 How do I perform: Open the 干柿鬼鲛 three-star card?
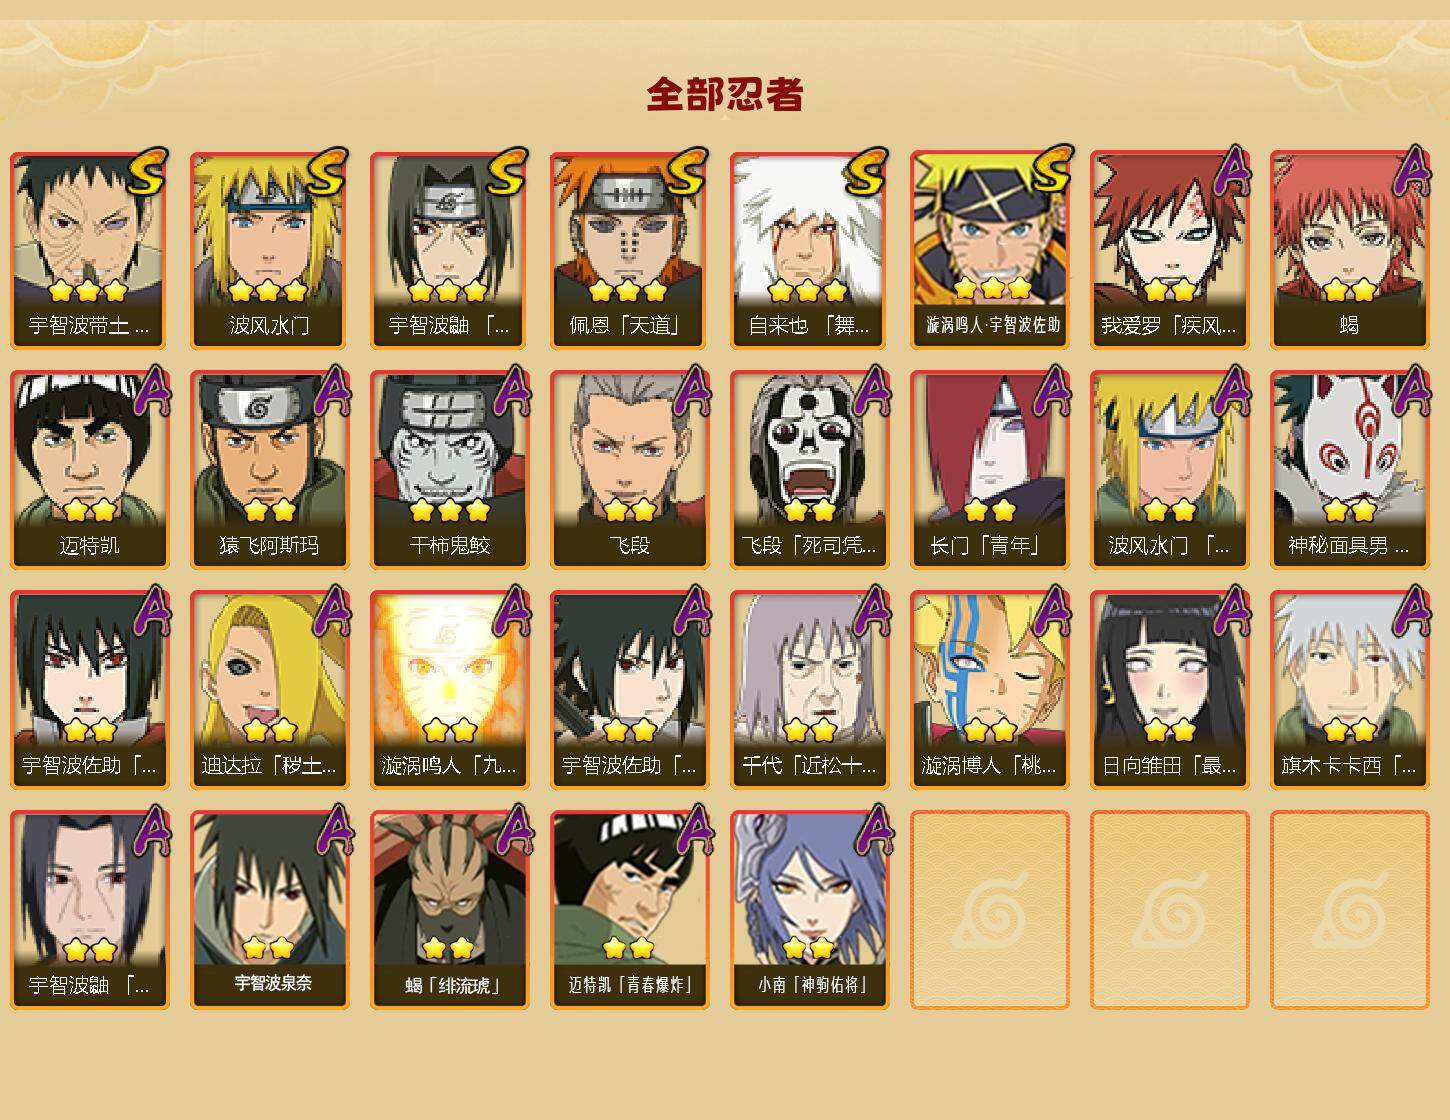coord(449,470)
